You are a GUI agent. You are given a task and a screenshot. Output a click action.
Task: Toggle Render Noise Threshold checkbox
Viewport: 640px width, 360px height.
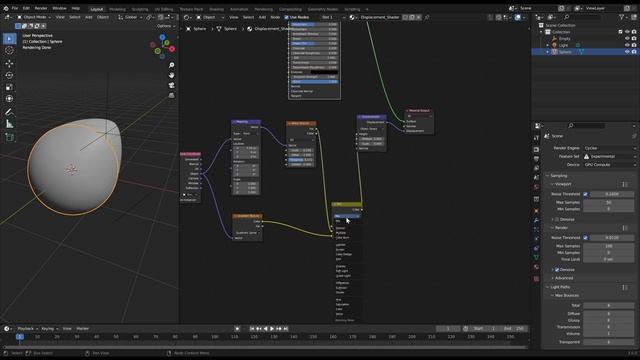click(x=586, y=238)
